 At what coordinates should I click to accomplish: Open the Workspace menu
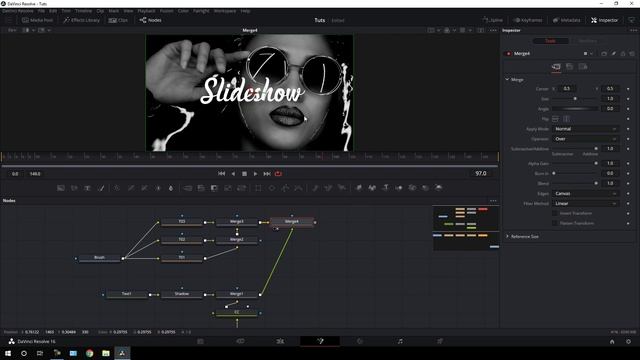(x=225, y=11)
